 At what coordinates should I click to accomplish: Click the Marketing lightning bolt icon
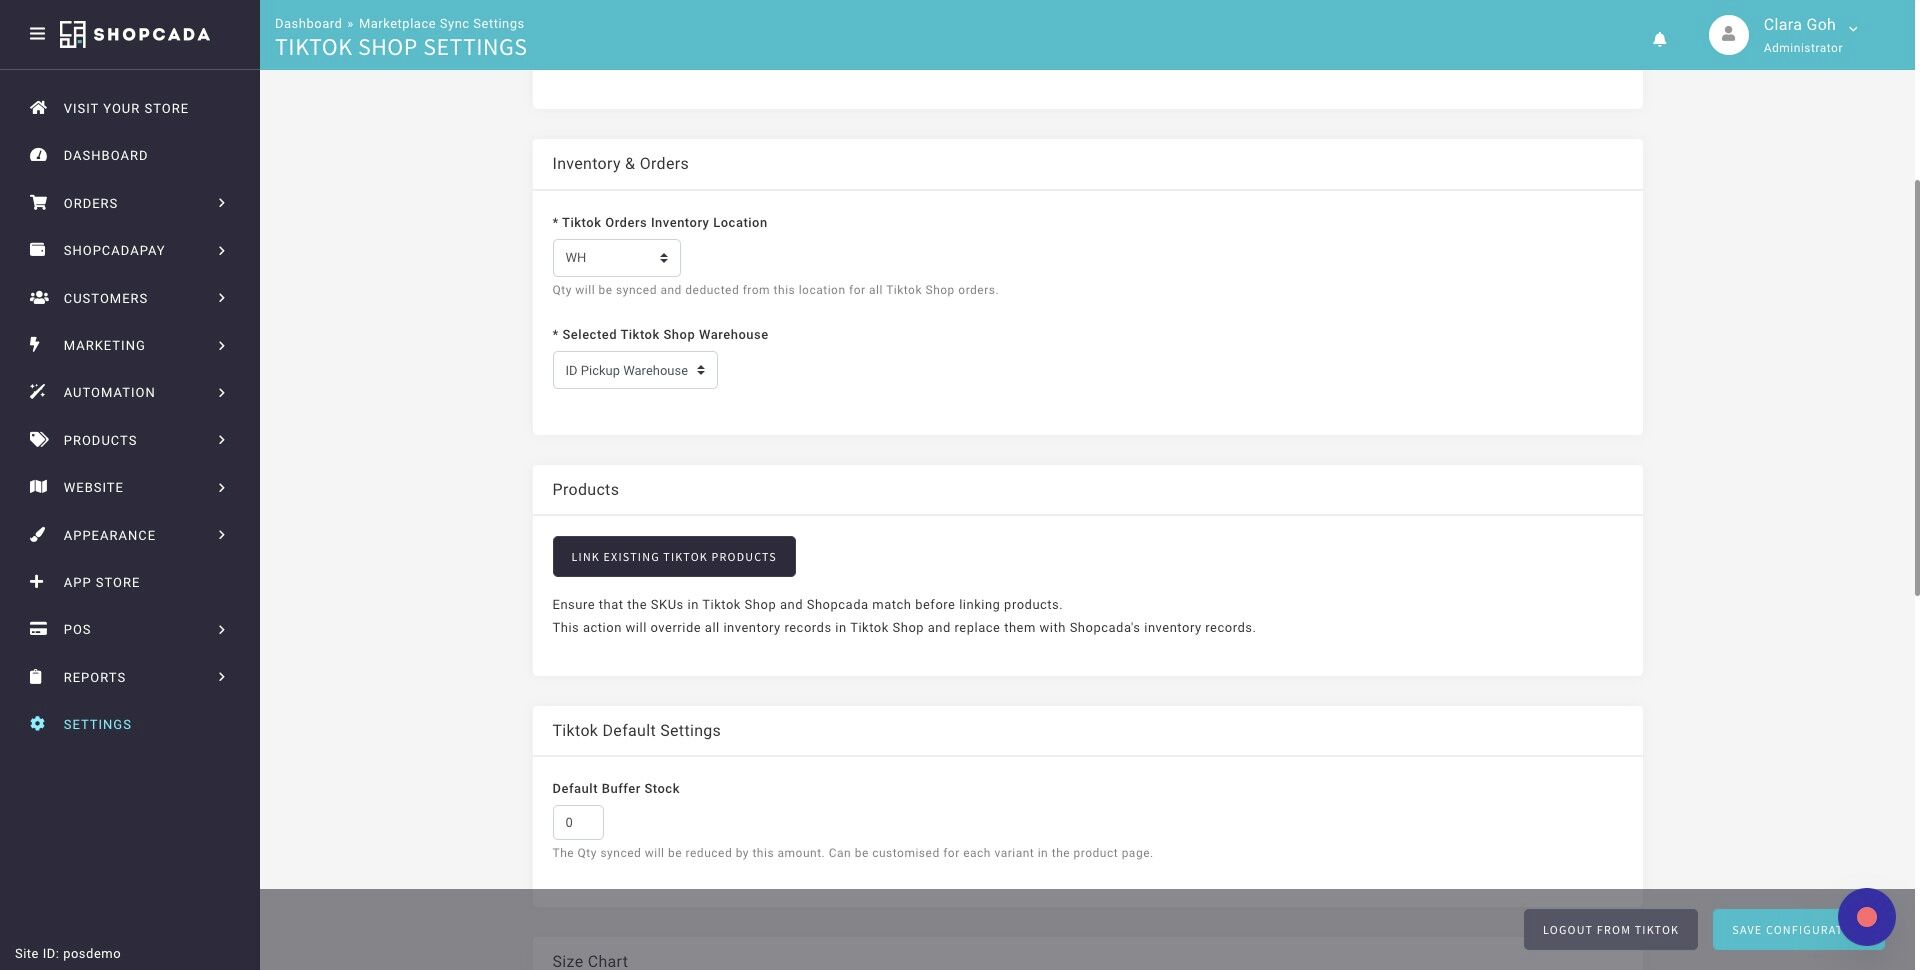pos(36,345)
